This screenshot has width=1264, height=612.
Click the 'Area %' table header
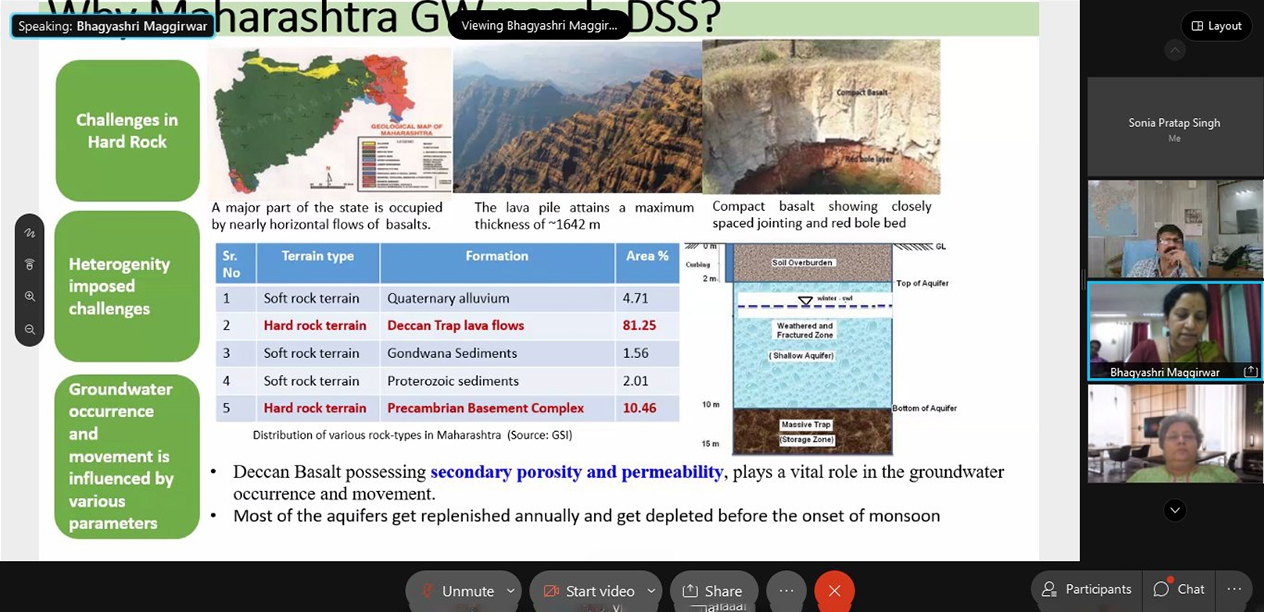(647, 263)
